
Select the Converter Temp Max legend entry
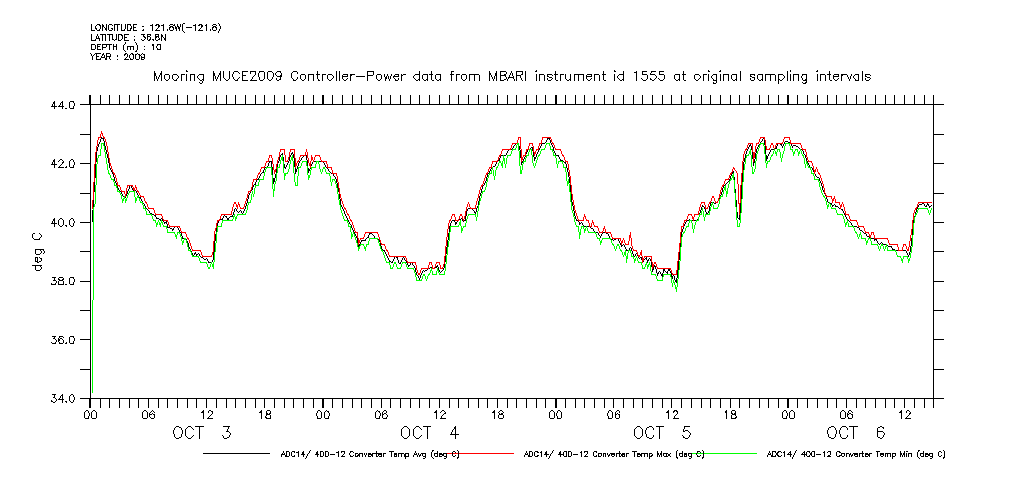click(614, 454)
